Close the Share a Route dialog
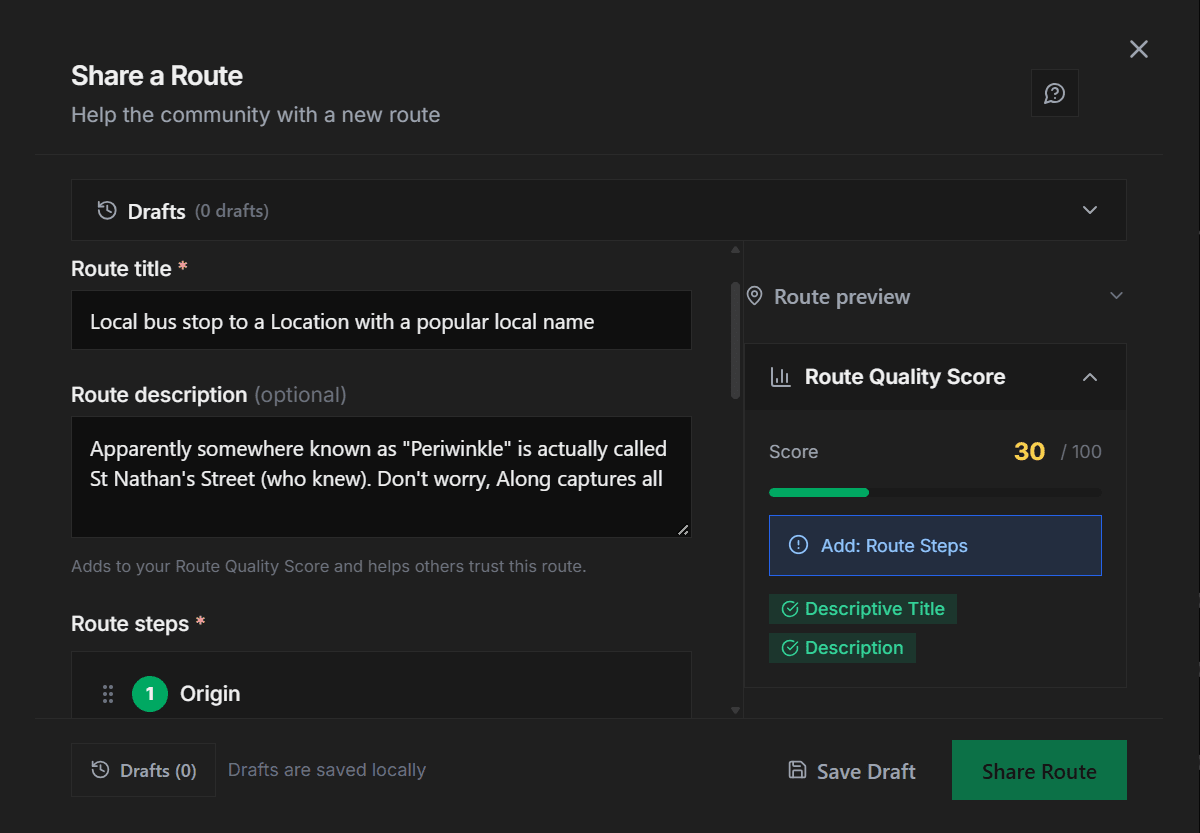Viewport: 1200px width, 833px height. pyautogui.click(x=1139, y=49)
